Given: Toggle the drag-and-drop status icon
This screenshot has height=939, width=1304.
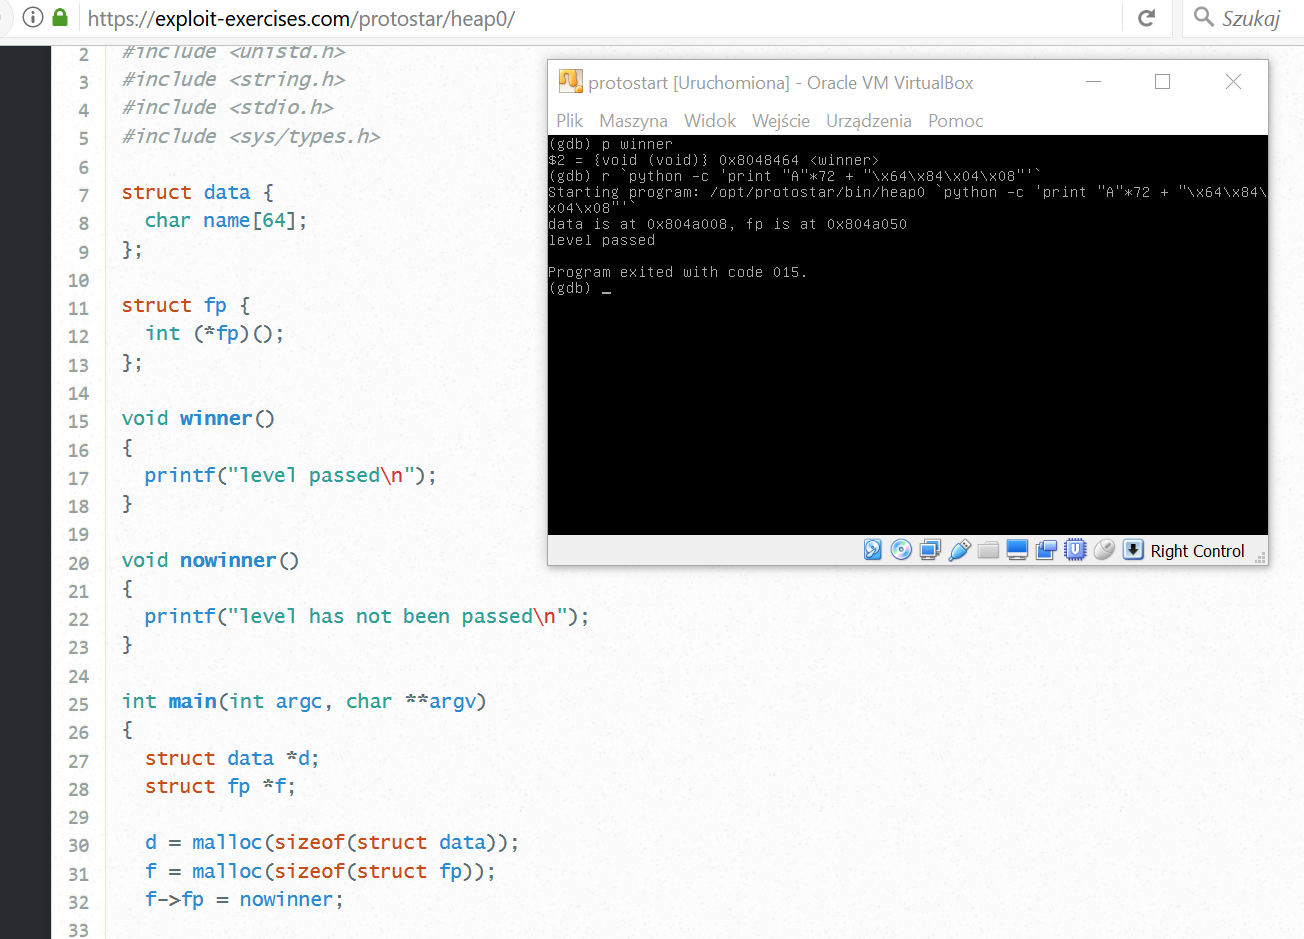Looking at the screenshot, I should coord(1046,549).
